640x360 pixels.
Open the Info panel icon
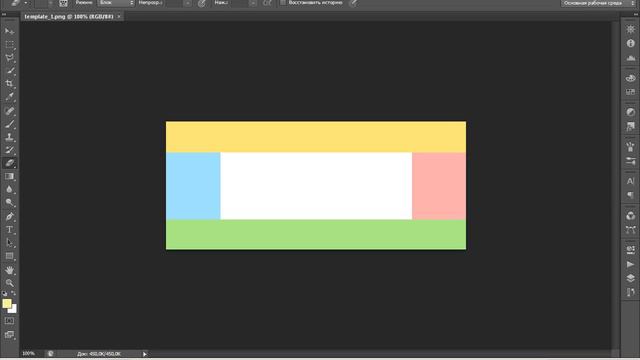[x=631, y=43]
